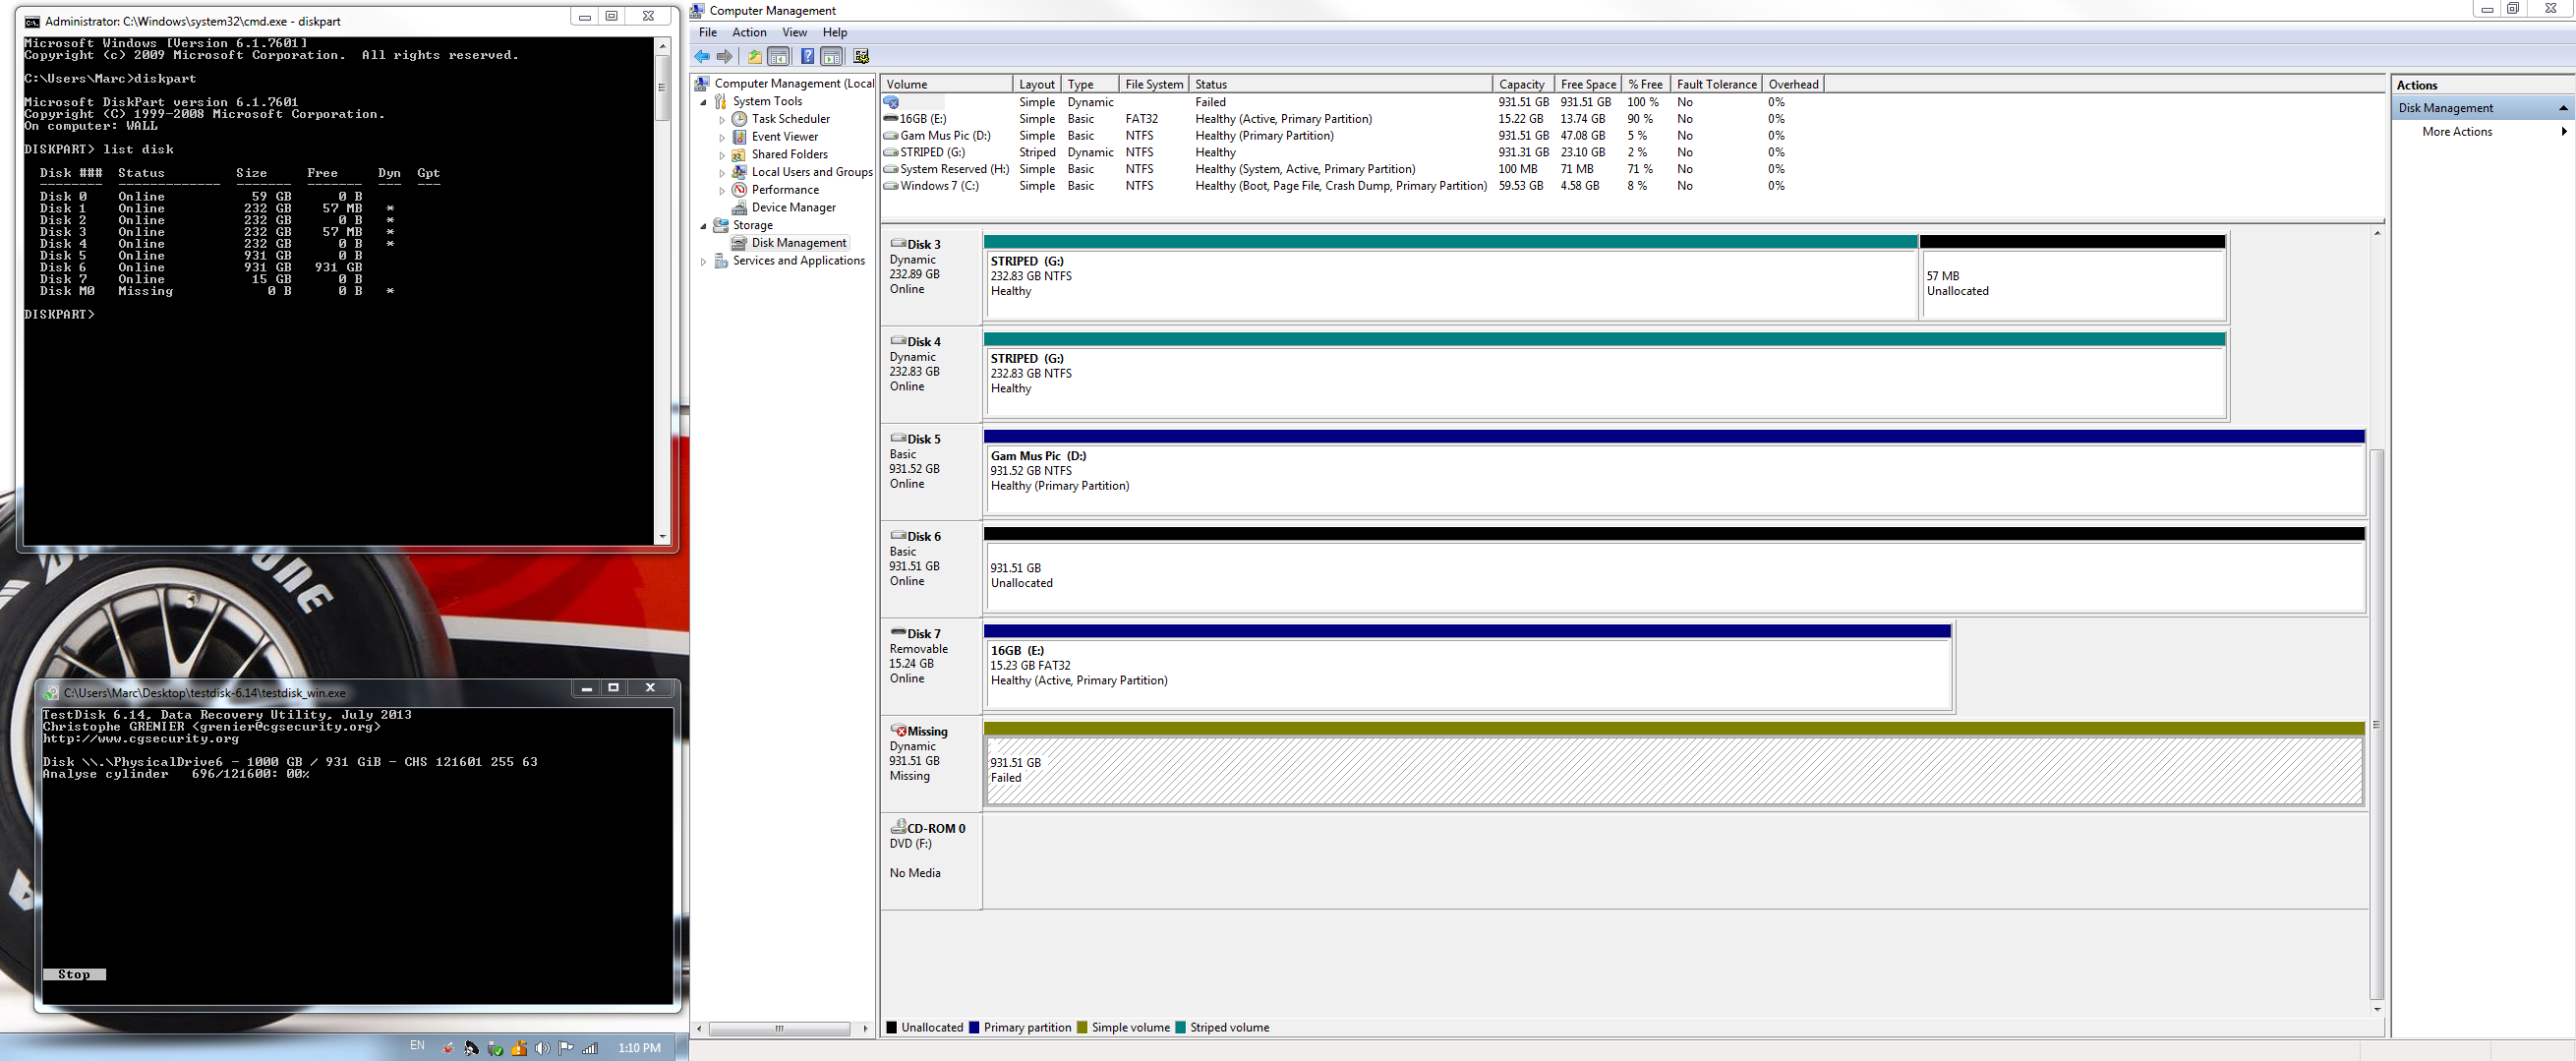Image resolution: width=2576 pixels, height=1061 pixels.
Task: Open the Action menu
Action: click(x=749, y=33)
